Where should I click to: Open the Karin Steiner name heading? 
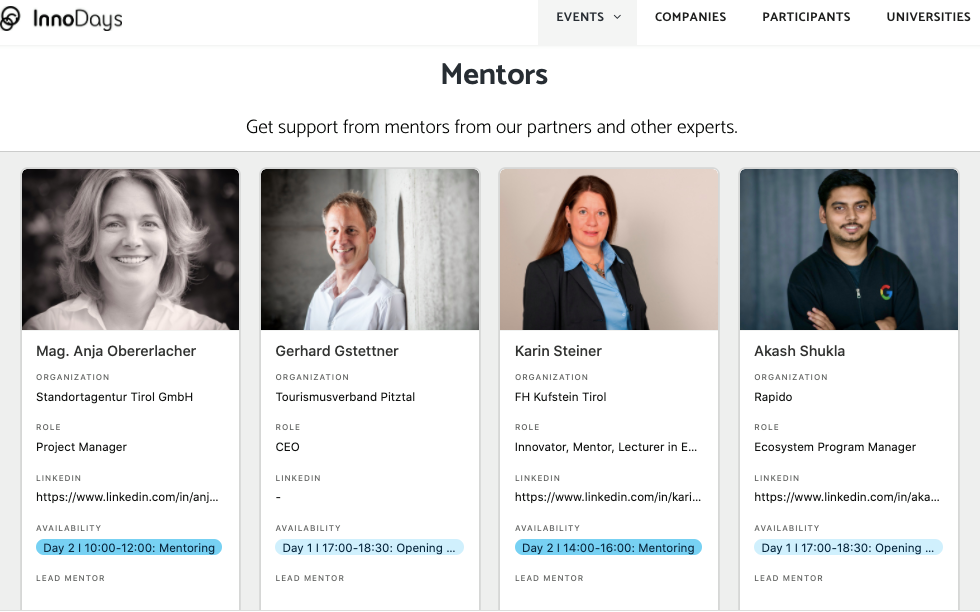[x=558, y=351]
